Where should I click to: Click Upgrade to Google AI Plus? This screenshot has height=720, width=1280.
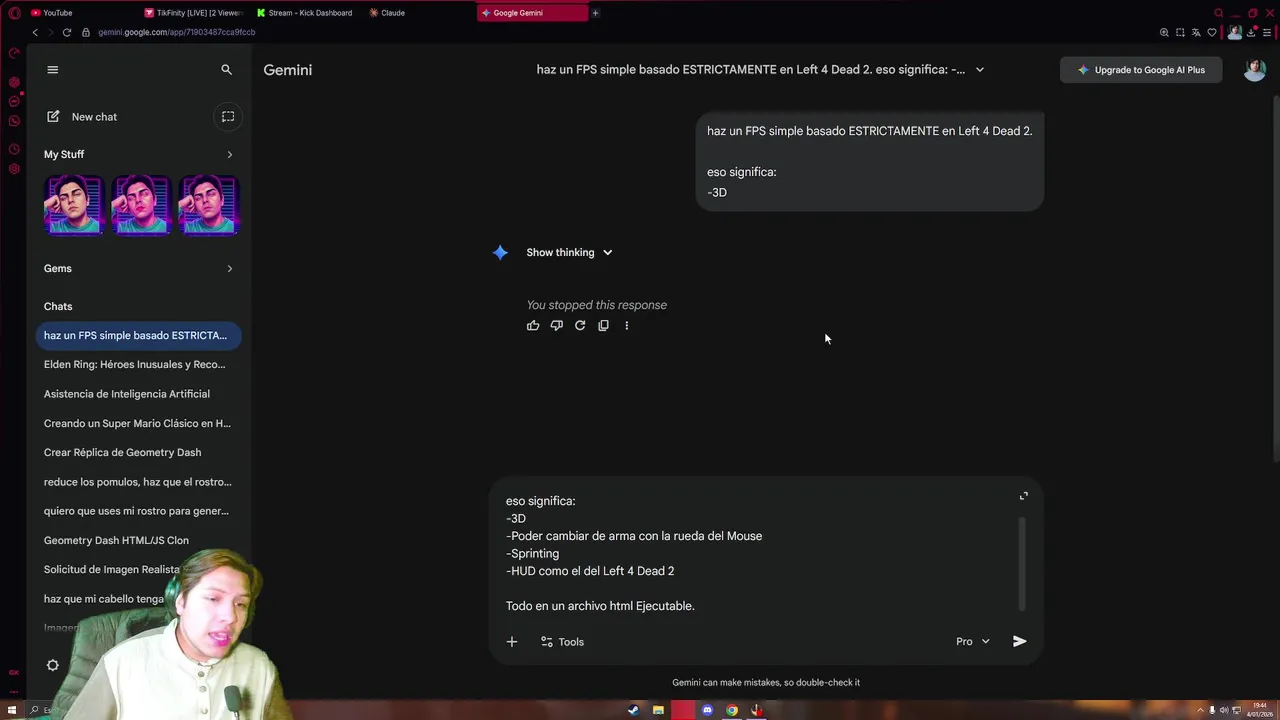click(x=1141, y=70)
